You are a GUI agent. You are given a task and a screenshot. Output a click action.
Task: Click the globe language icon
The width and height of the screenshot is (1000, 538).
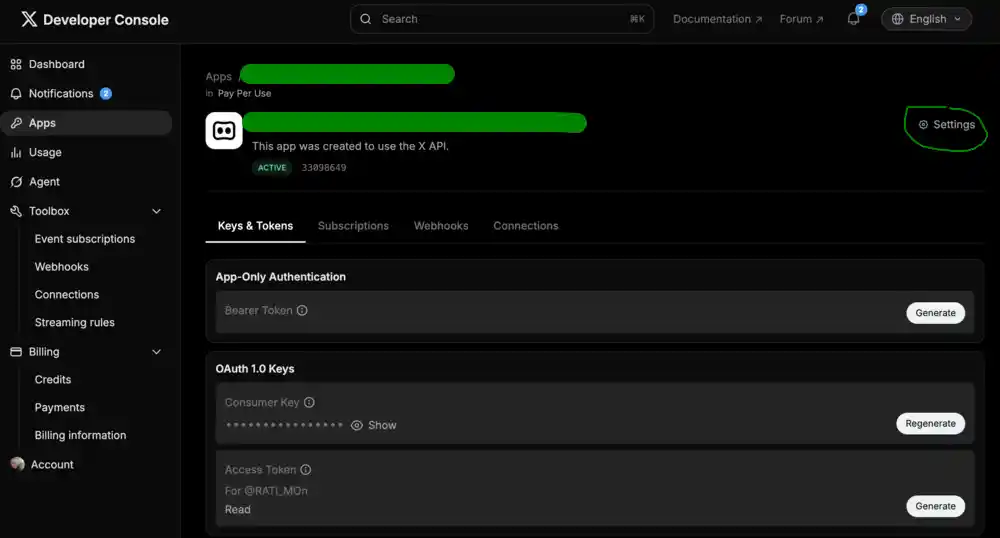(897, 19)
